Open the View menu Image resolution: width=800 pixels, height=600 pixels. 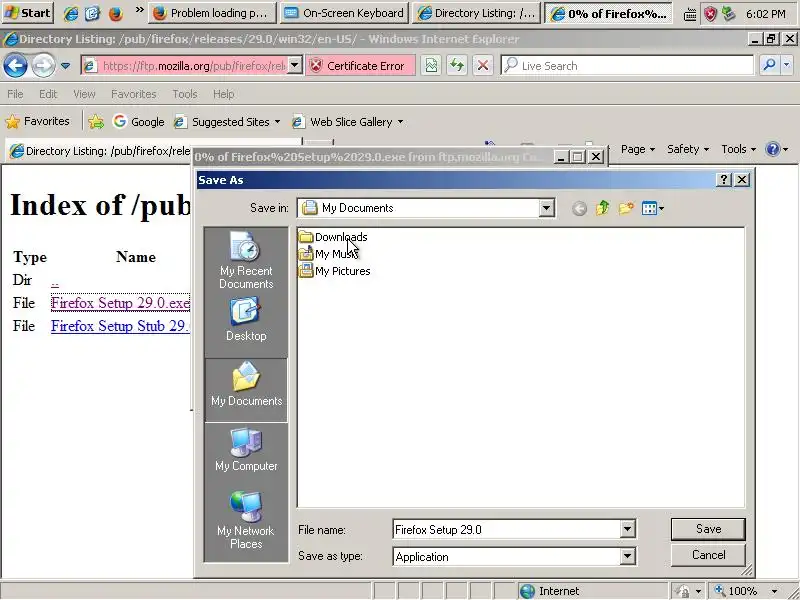pos(84,94)
